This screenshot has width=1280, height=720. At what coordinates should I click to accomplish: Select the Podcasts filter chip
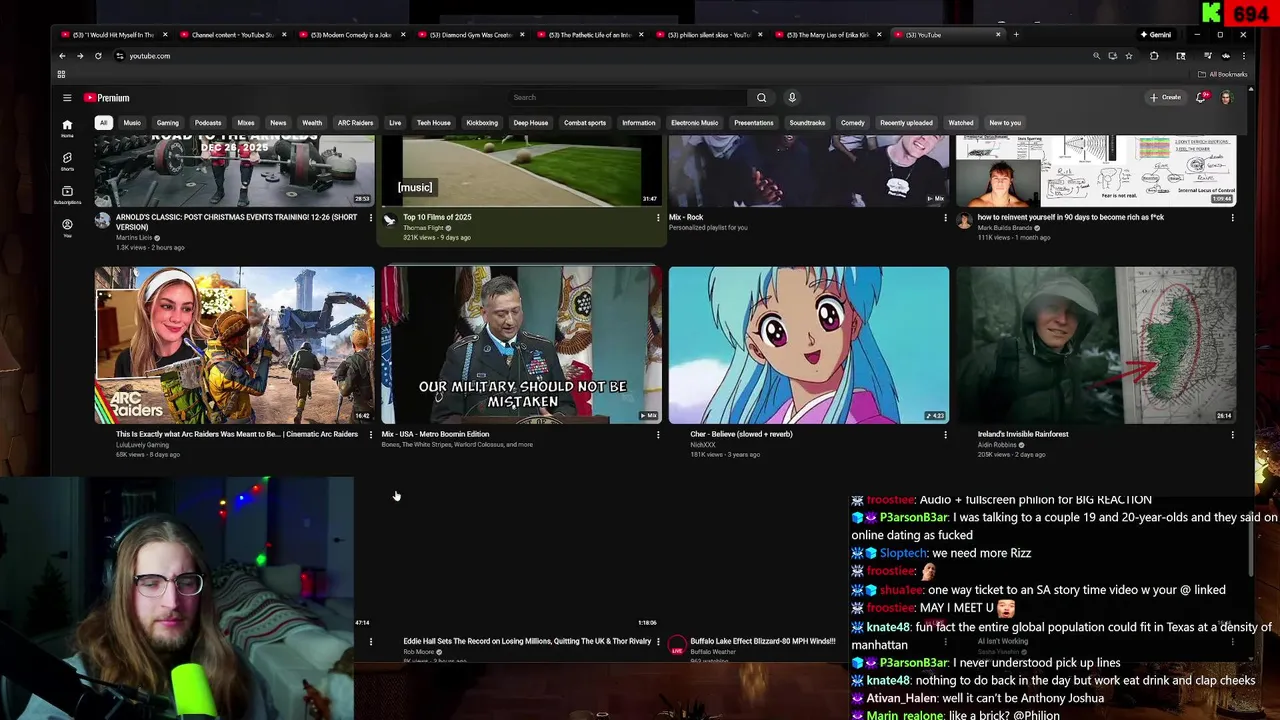[x=208, y=123]
